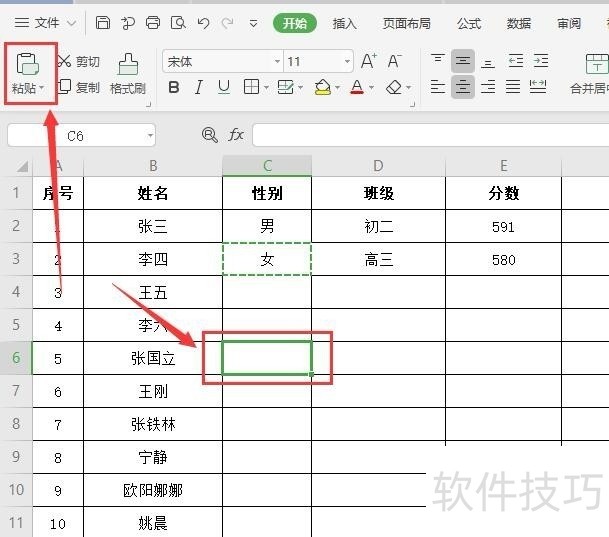Click the Paste clipboard icon
Screen dimensions: 609x537
27,64
